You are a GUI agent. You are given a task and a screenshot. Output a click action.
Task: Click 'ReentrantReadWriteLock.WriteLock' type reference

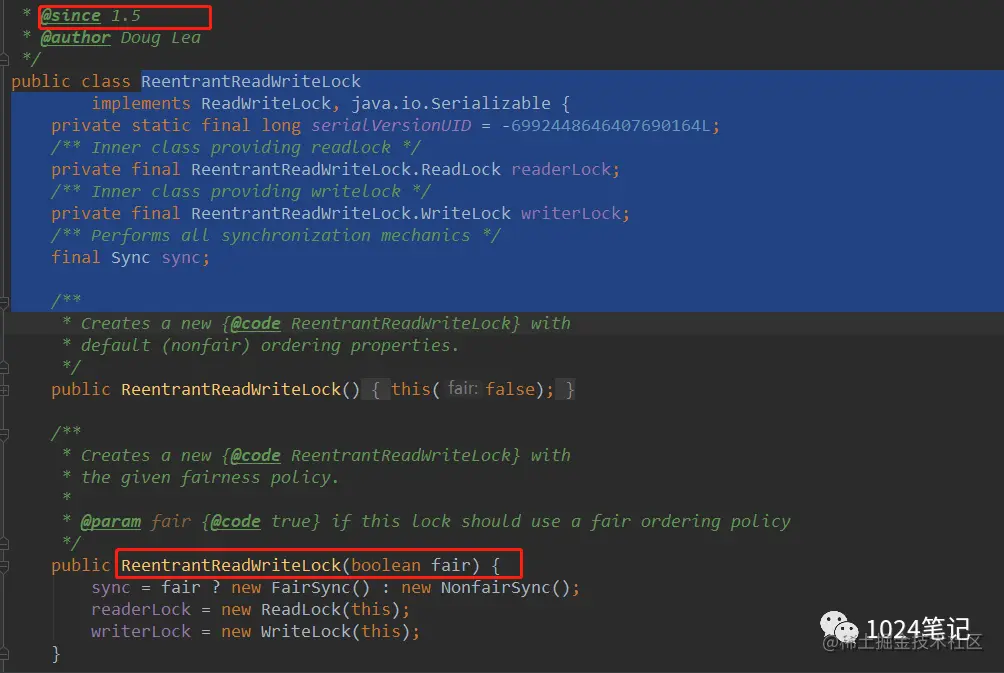pos(351,213)
